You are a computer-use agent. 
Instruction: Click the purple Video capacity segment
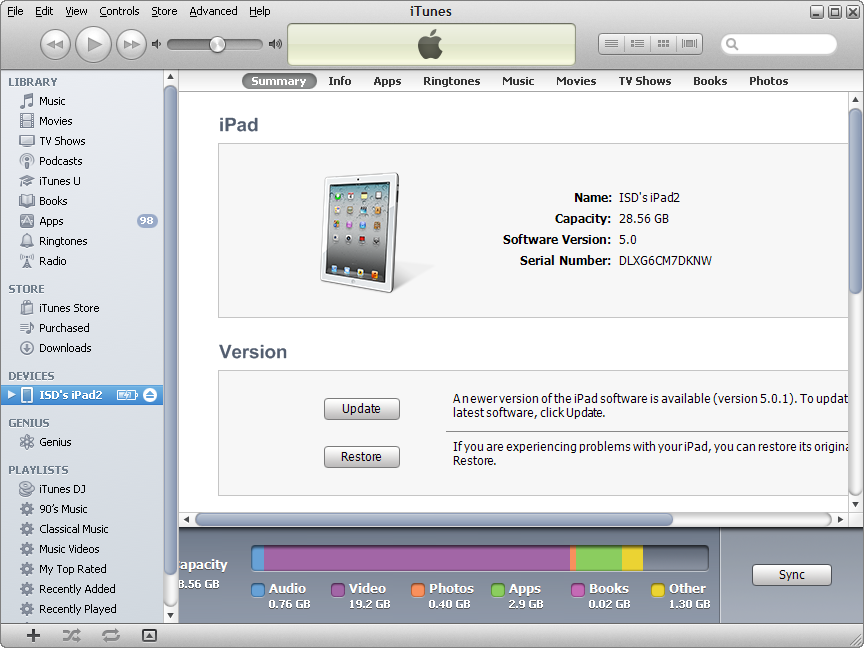[417, 558]
